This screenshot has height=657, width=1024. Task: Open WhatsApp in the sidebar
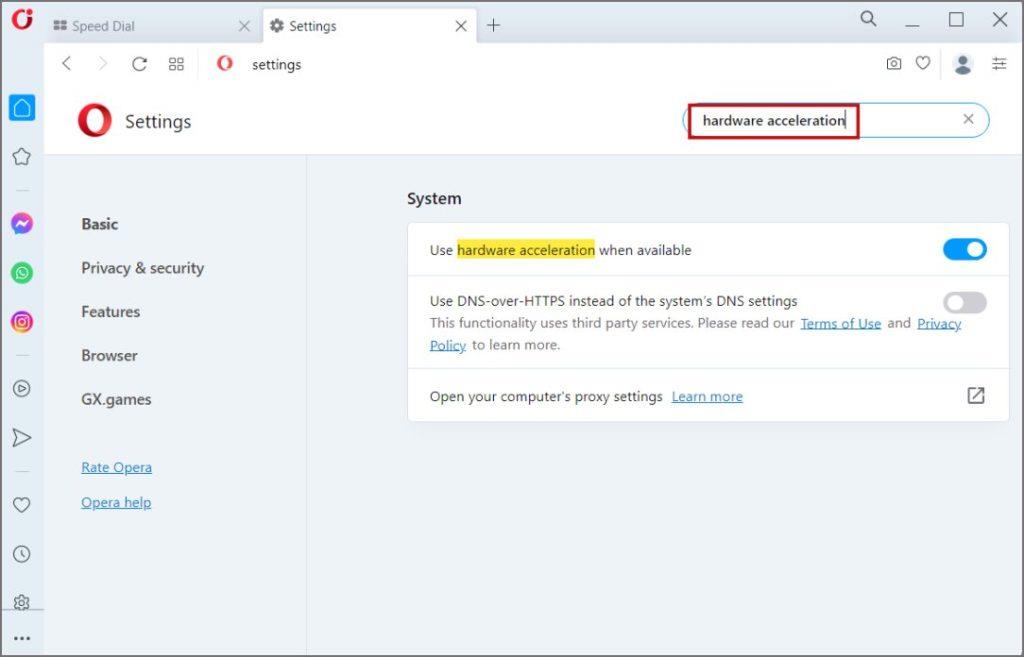tap(22, 273)
